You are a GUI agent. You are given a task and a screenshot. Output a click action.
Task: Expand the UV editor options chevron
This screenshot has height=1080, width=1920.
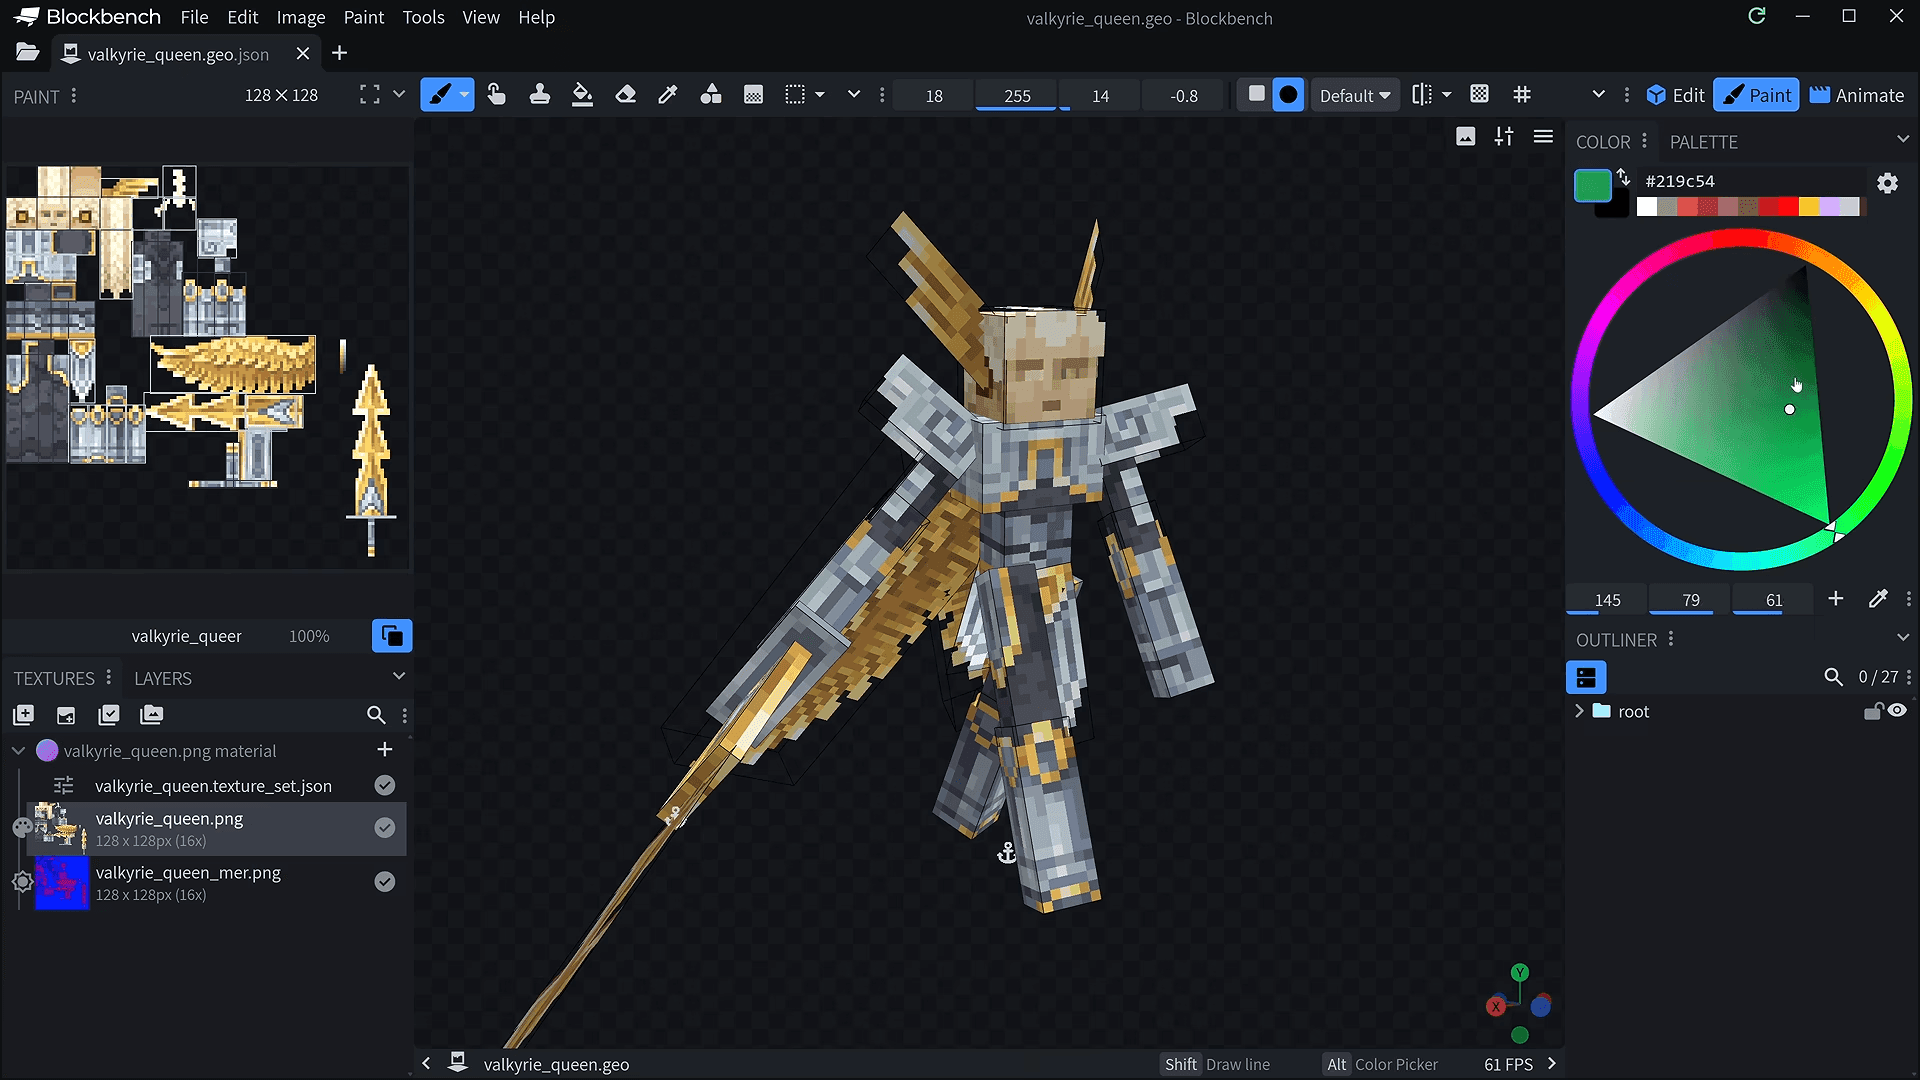coord(399,94)
